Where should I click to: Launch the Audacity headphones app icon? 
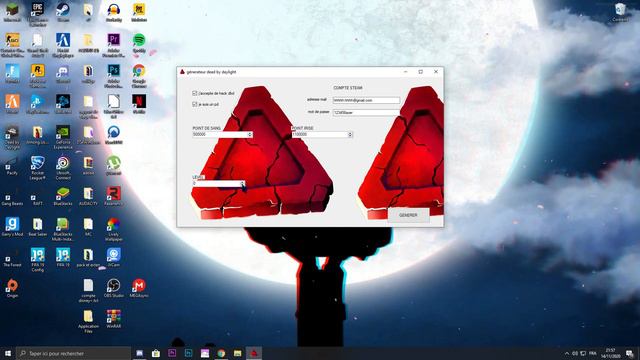(x=113, y=12)
